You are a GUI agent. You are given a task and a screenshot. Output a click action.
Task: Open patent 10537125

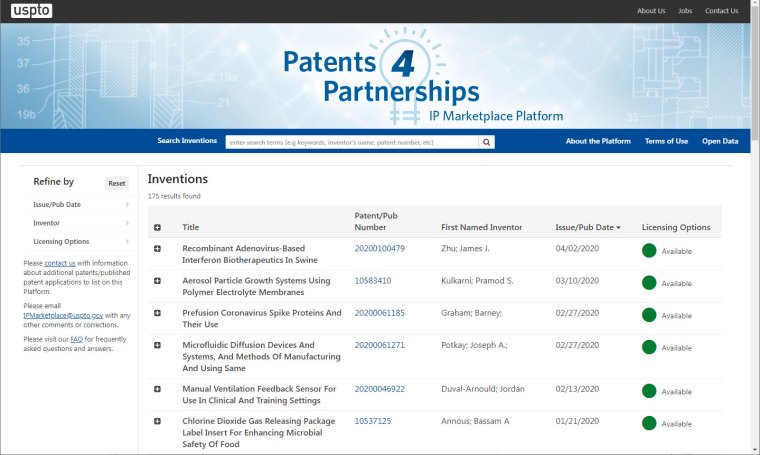pyautogui.click(x=373, y=421)
